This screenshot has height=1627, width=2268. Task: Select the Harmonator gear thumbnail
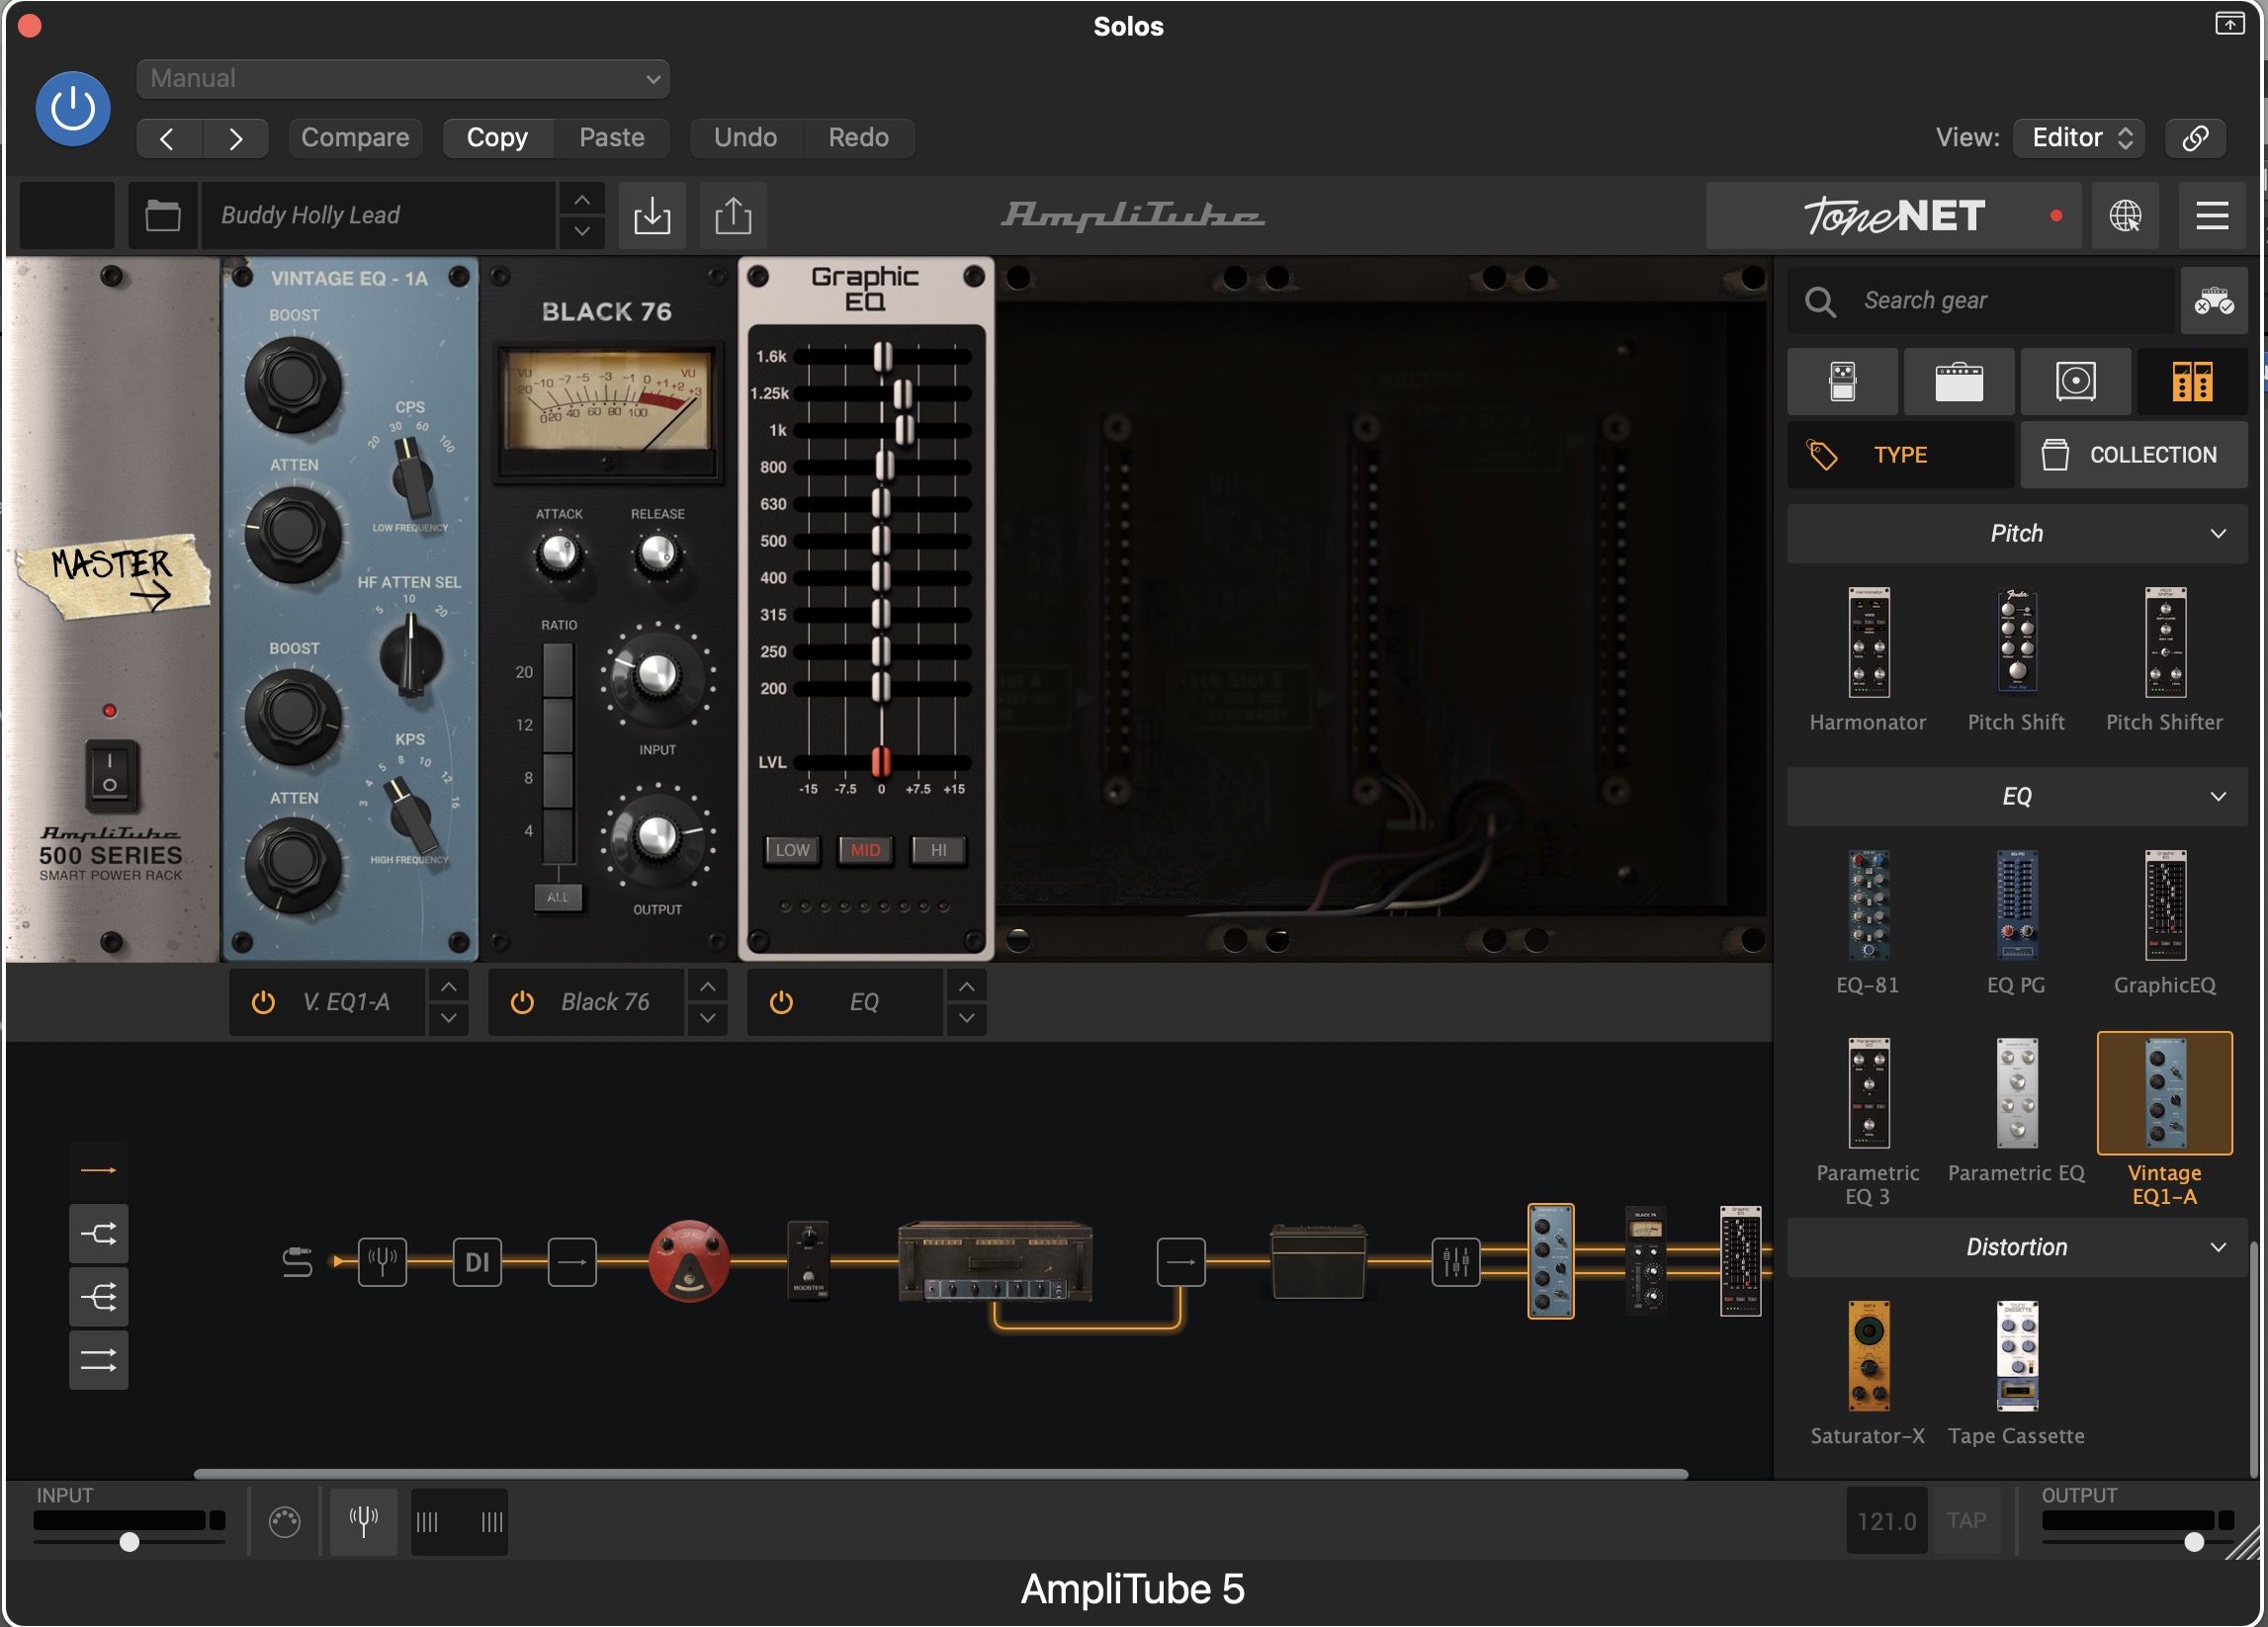click(x=1868, y=642)
